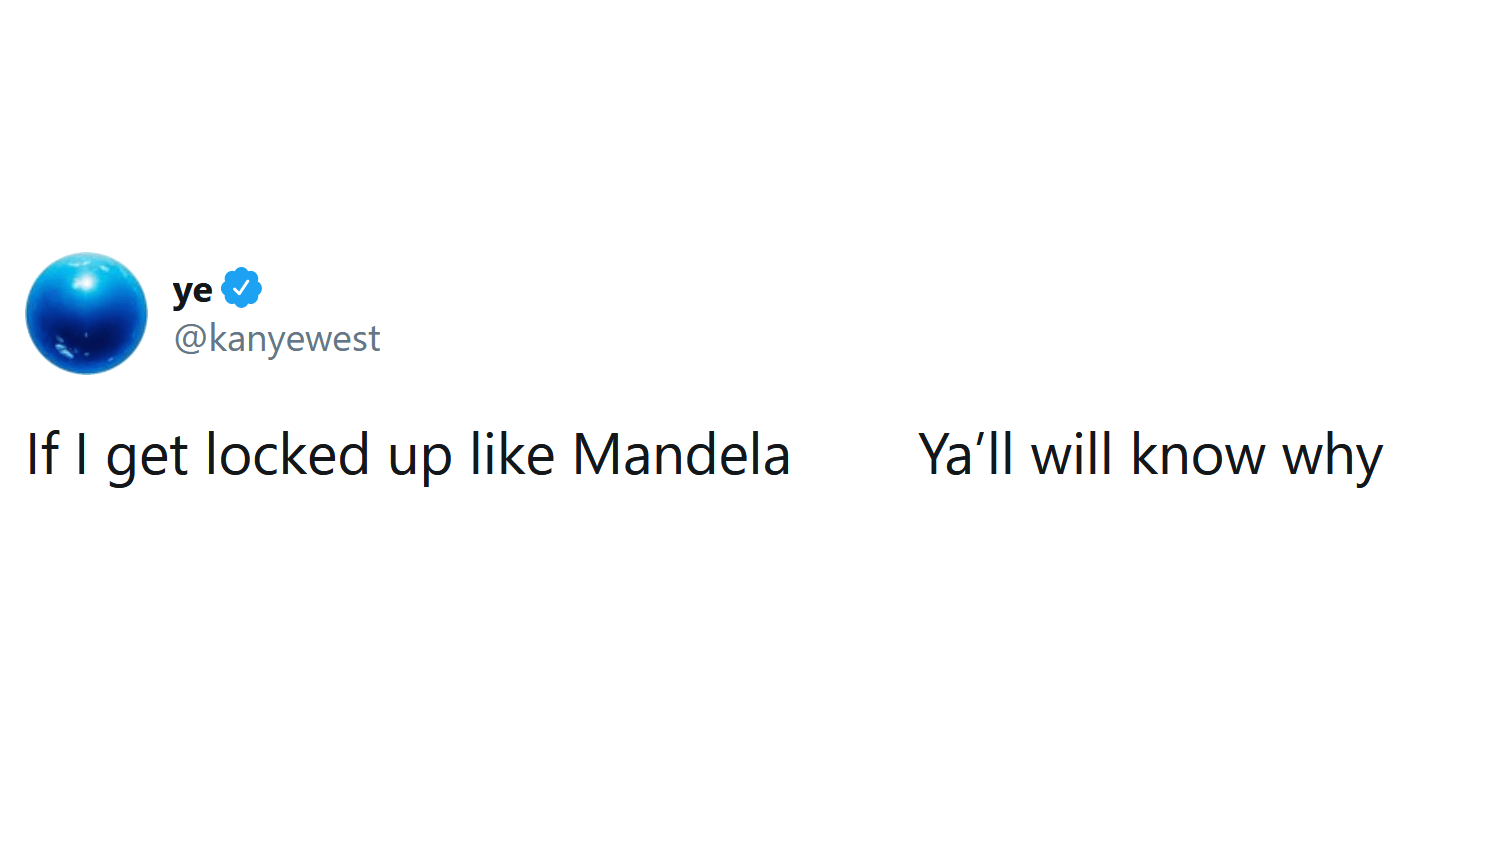Click the word "Mandela" in the tweet

coord(681,455)
